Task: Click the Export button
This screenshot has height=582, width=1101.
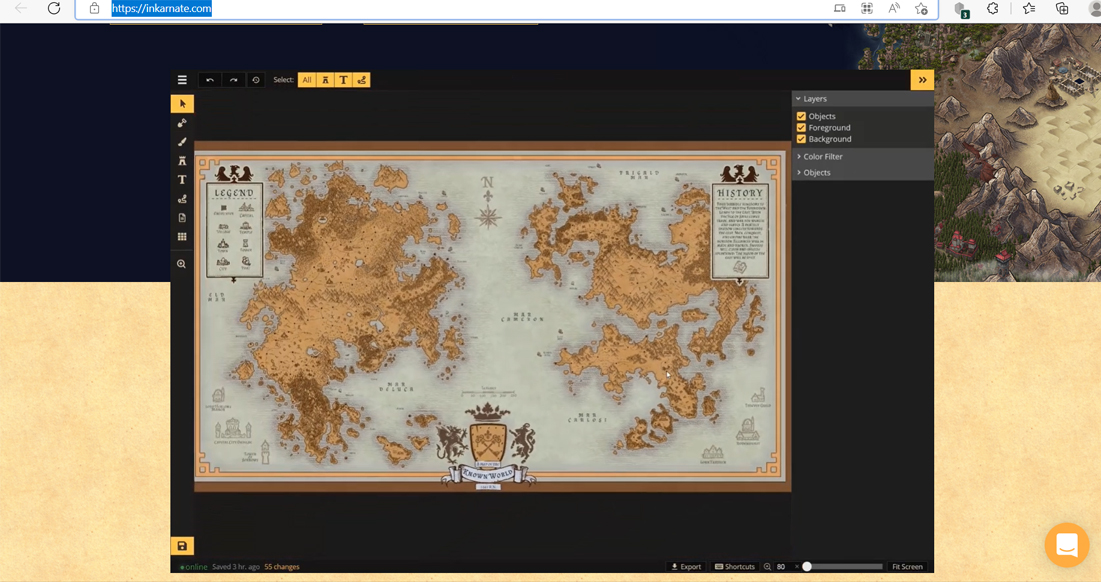Action: 686,566
